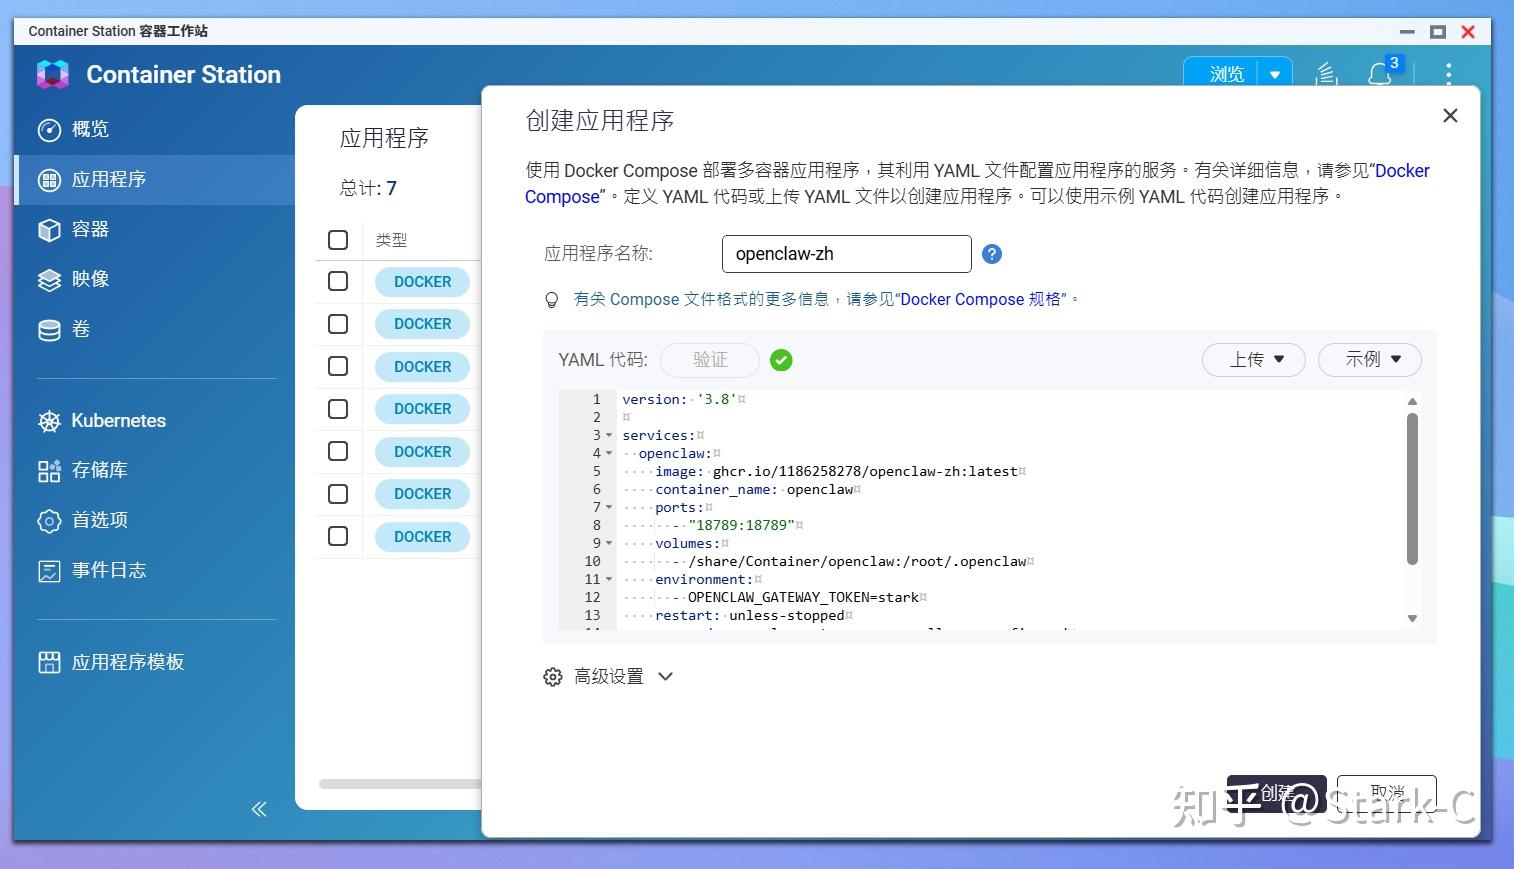Open the 首选项 preferences gear icon

(49, 521)
